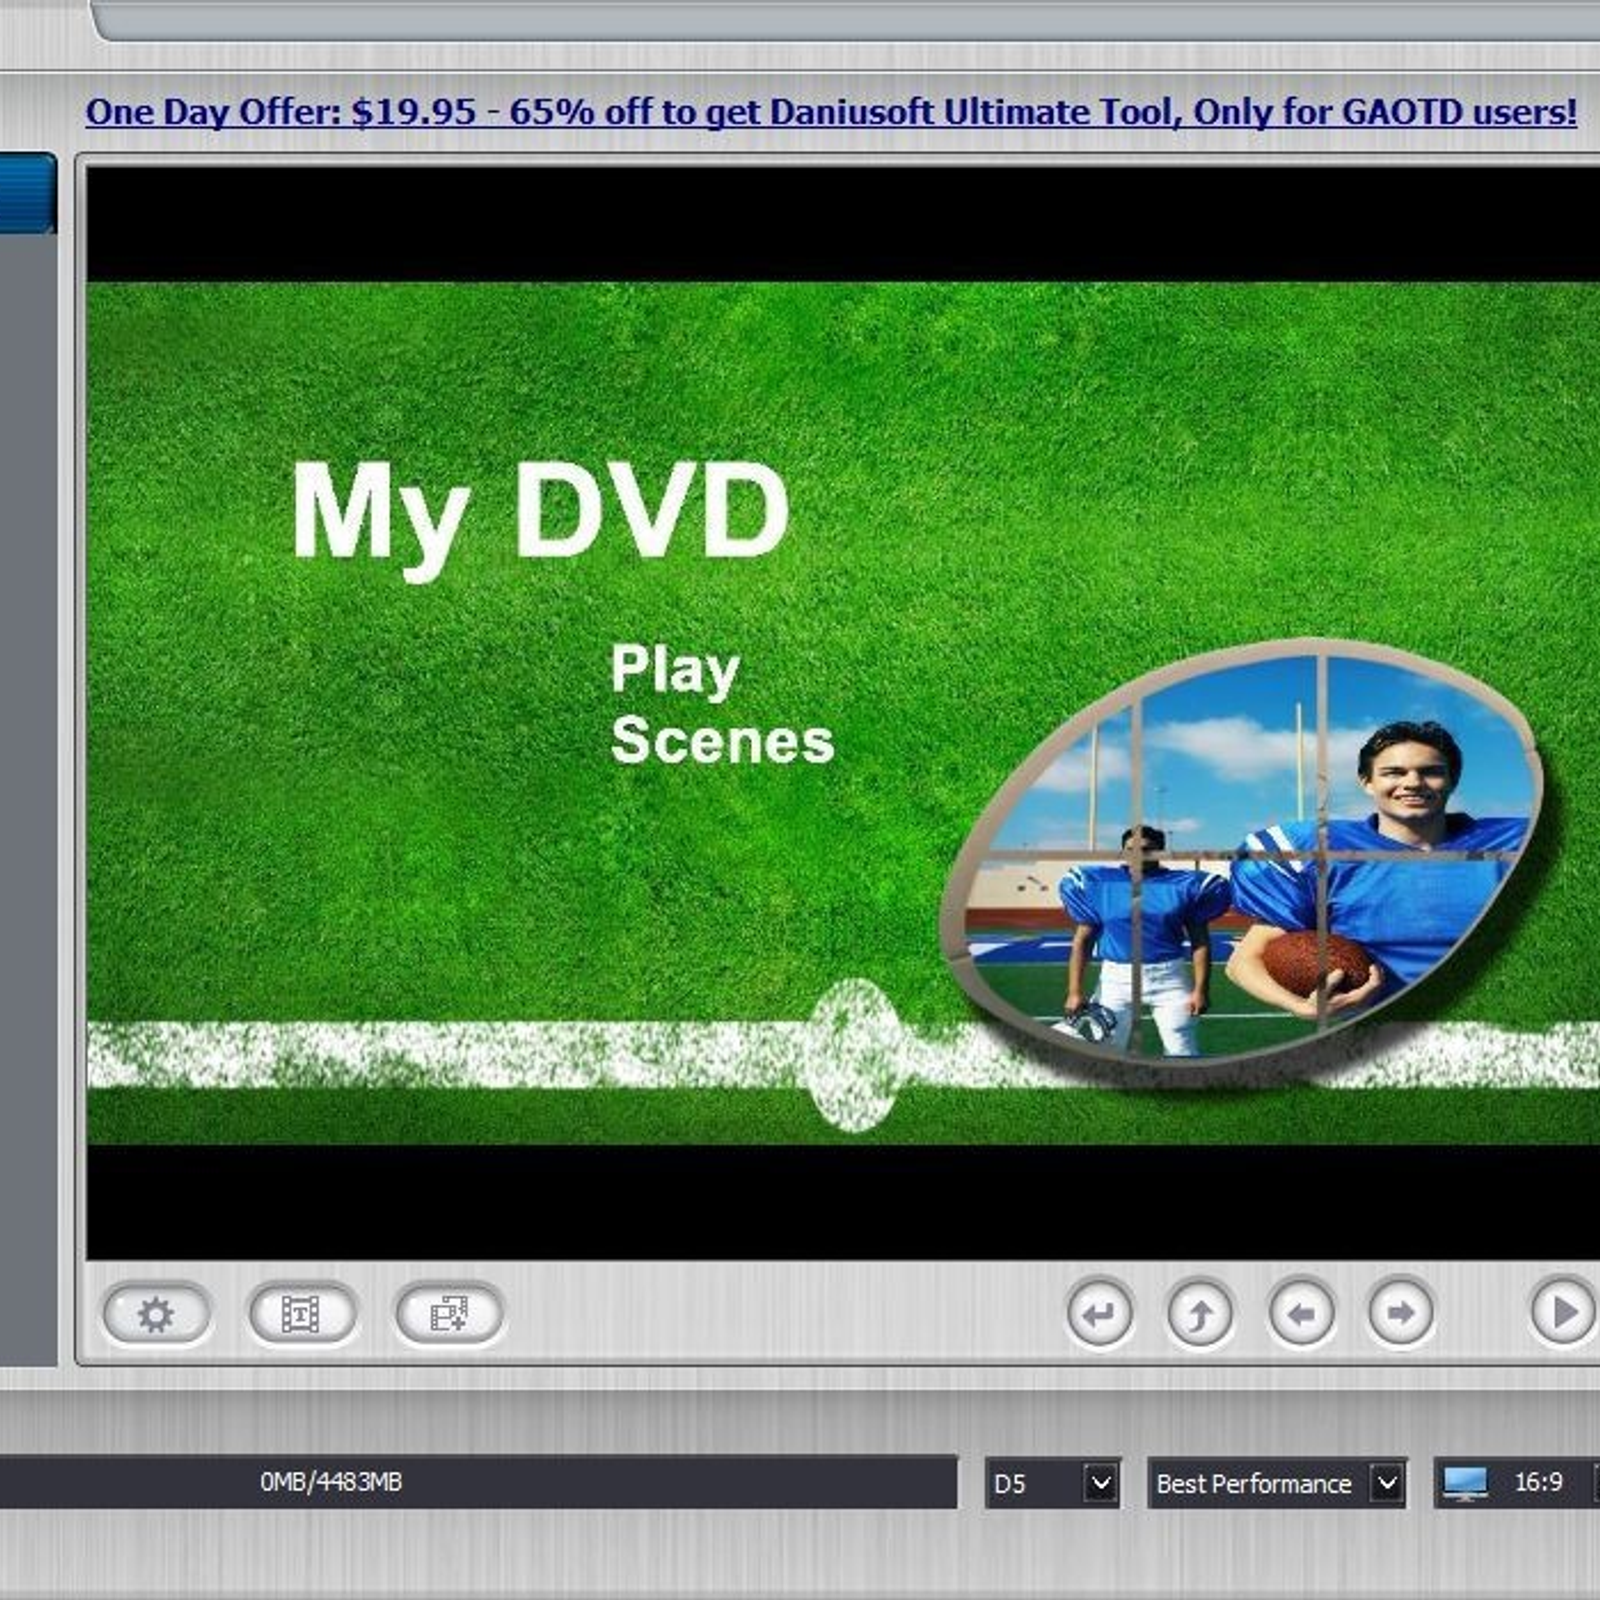This screenshot has width=1600, height=1600.
Task: Click the add video clip button
Action: pos(449,1314)
